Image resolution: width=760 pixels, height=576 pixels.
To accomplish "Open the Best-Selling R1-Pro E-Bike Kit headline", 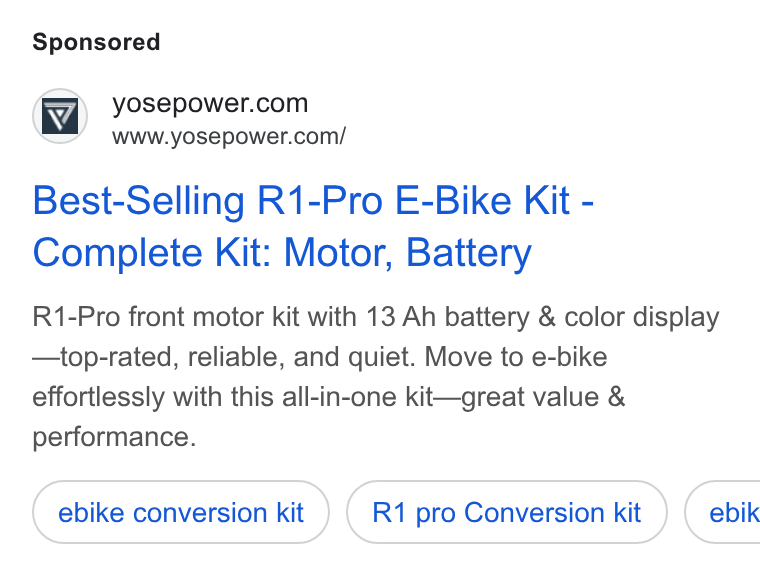I will click(313, 226).
